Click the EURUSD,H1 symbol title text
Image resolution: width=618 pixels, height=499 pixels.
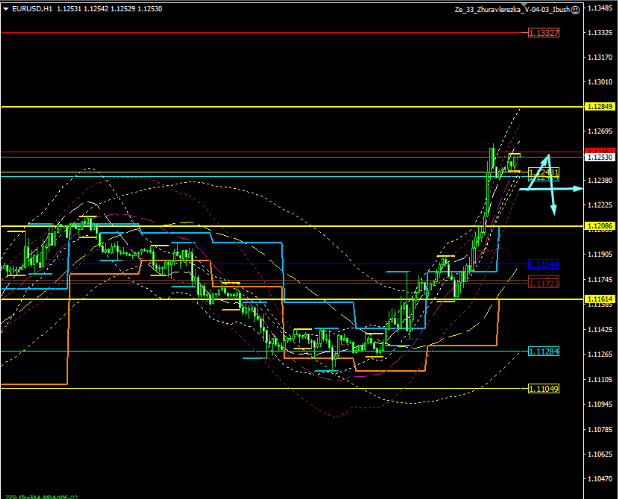pos(30,8)
